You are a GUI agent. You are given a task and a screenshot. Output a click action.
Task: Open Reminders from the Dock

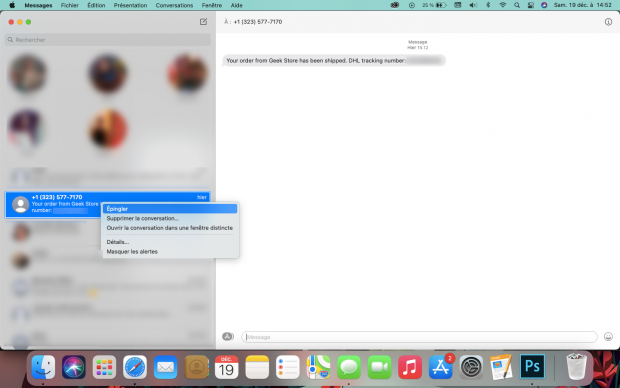(287, 367)
